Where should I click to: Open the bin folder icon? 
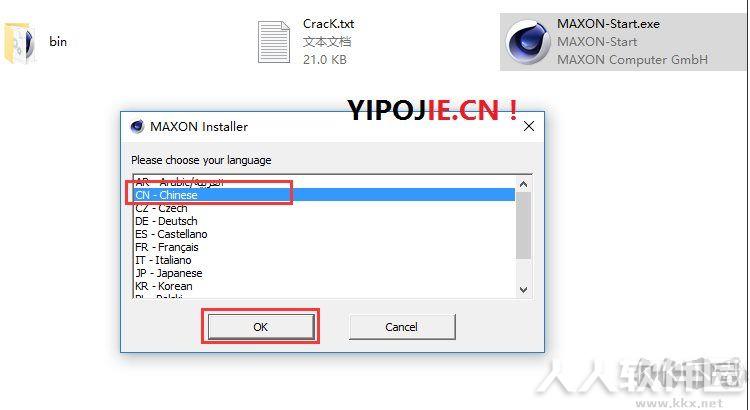19,42
